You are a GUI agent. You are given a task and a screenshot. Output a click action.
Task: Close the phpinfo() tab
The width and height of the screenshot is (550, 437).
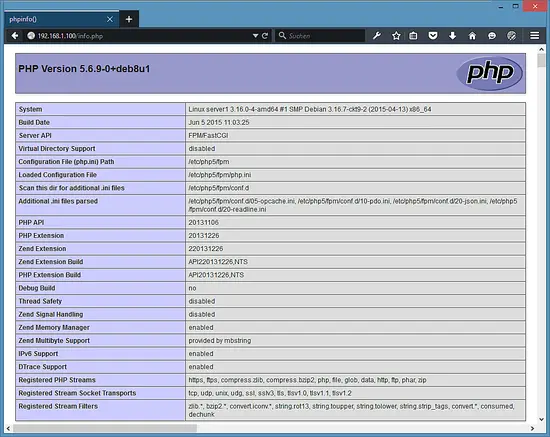coord(110,19)
